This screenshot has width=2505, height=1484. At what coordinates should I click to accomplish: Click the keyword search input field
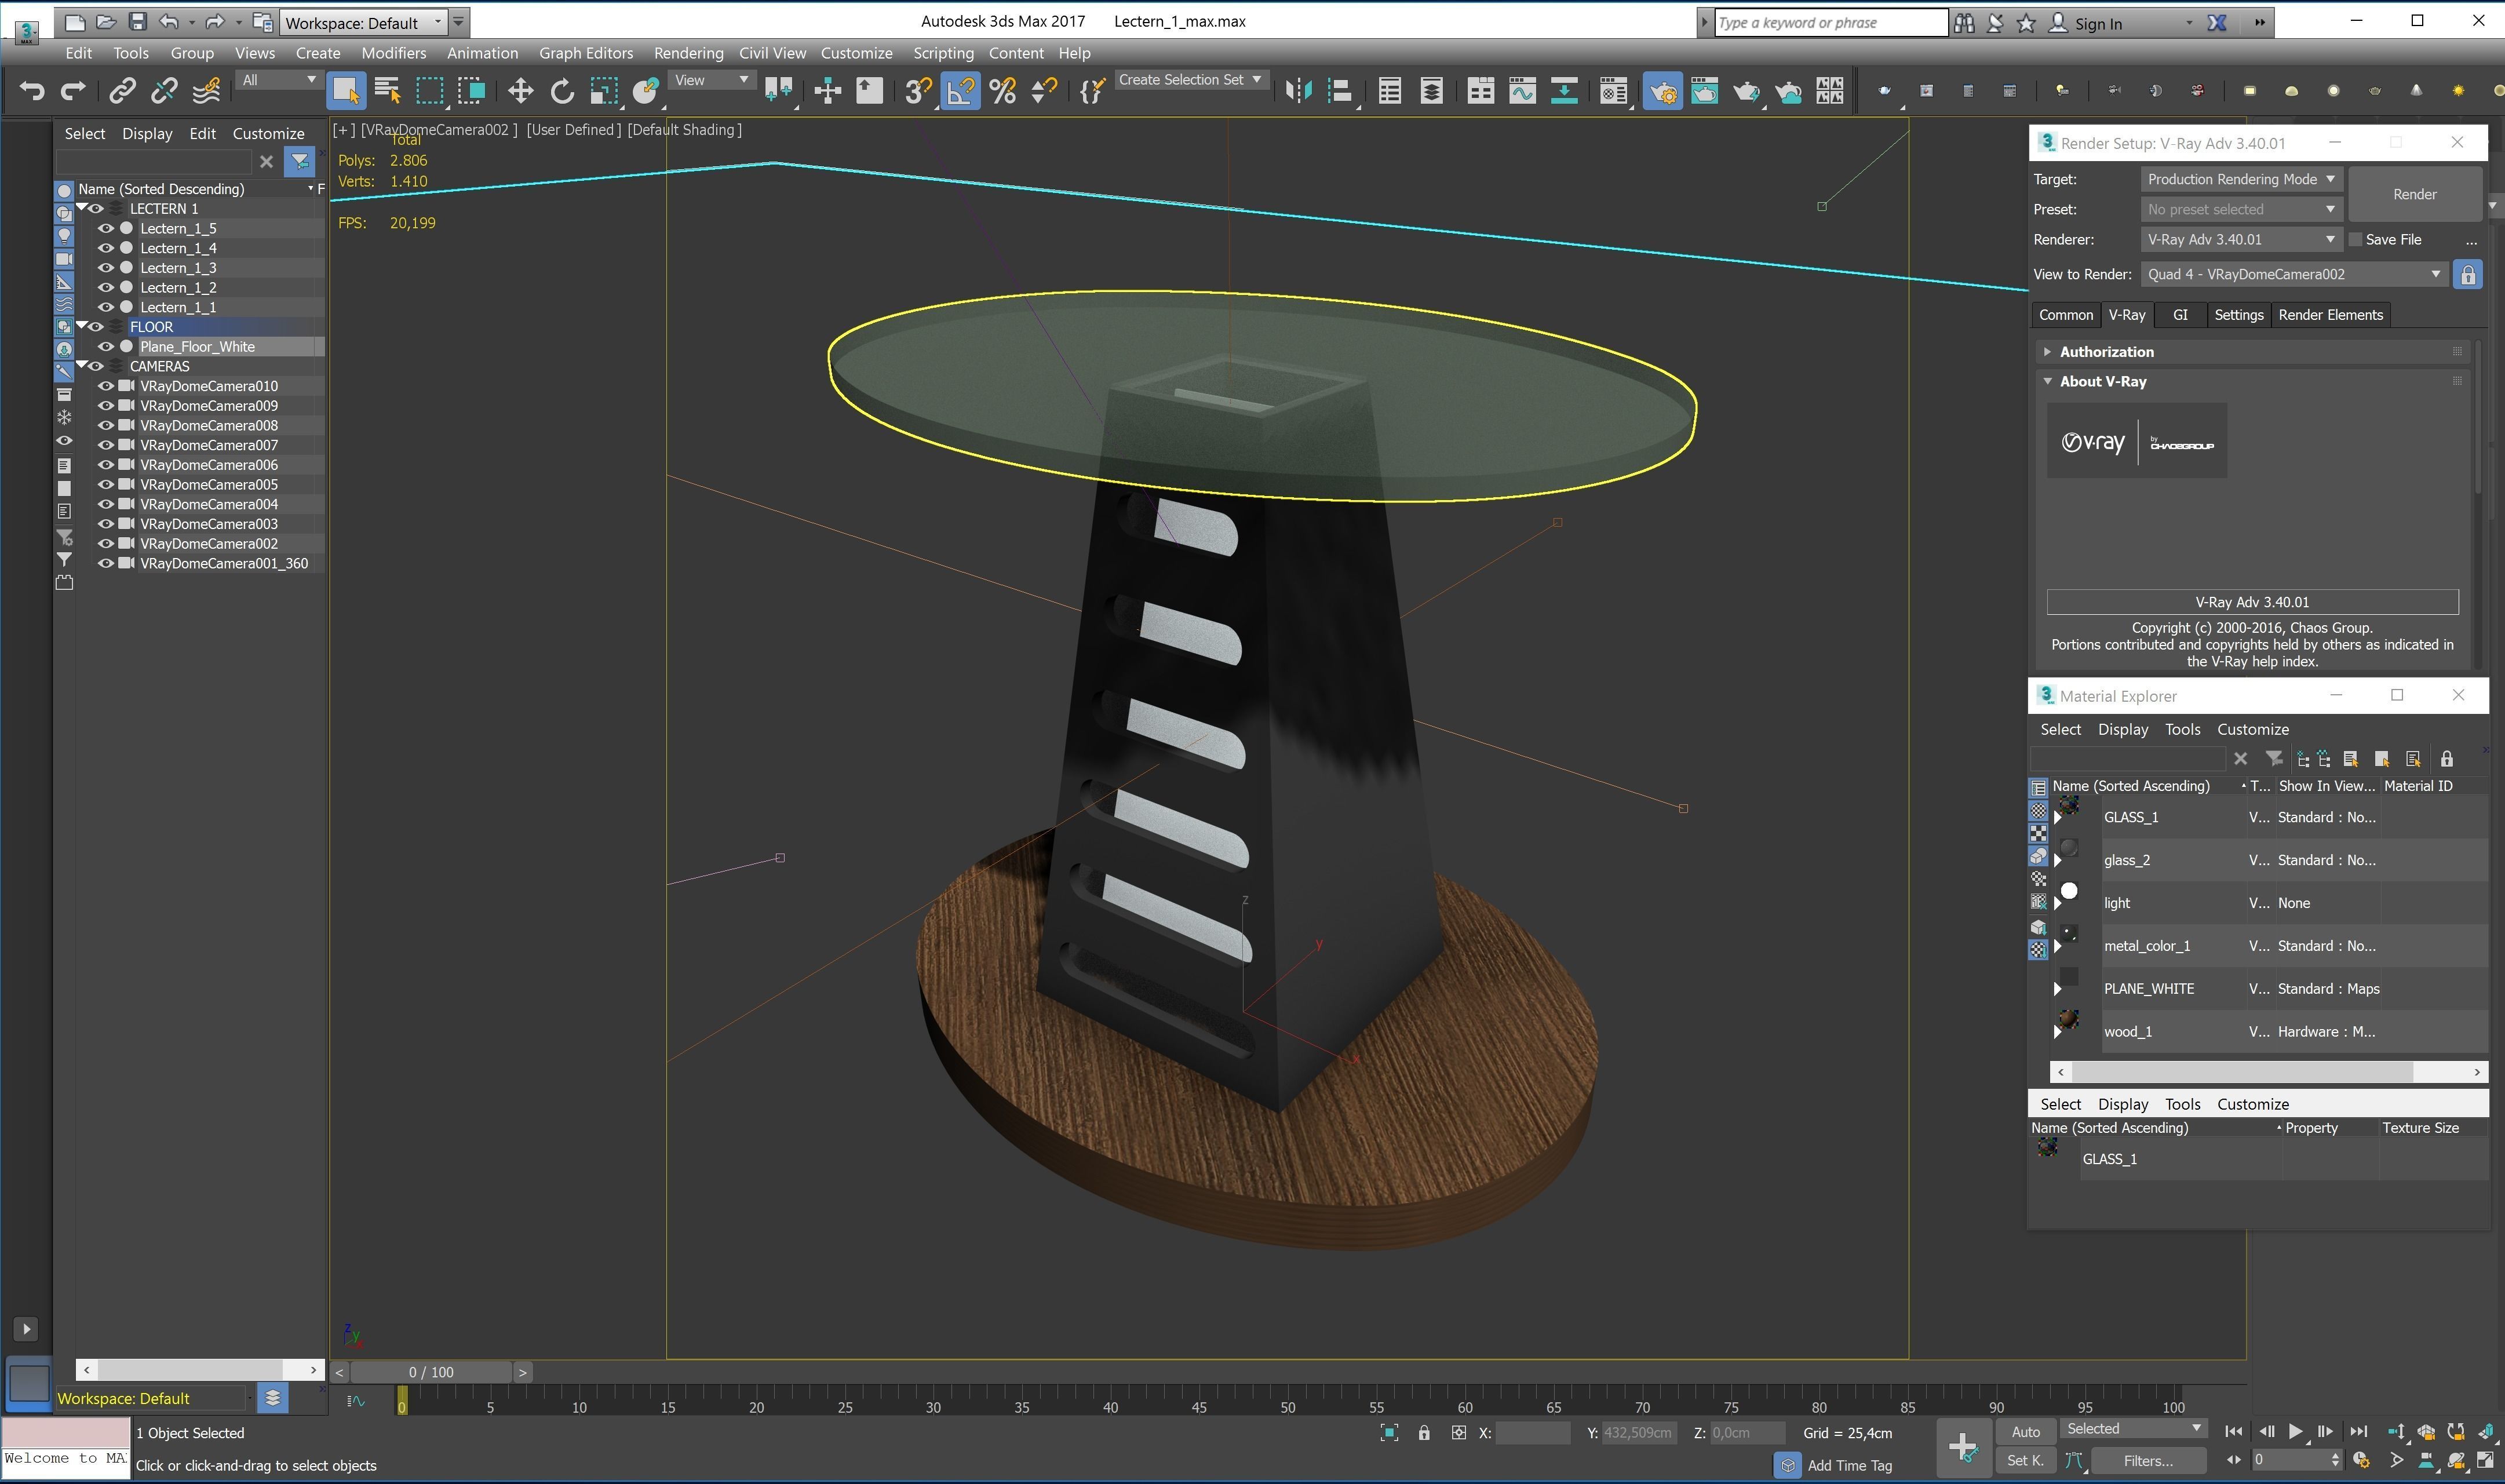(x=1830, y=22)
